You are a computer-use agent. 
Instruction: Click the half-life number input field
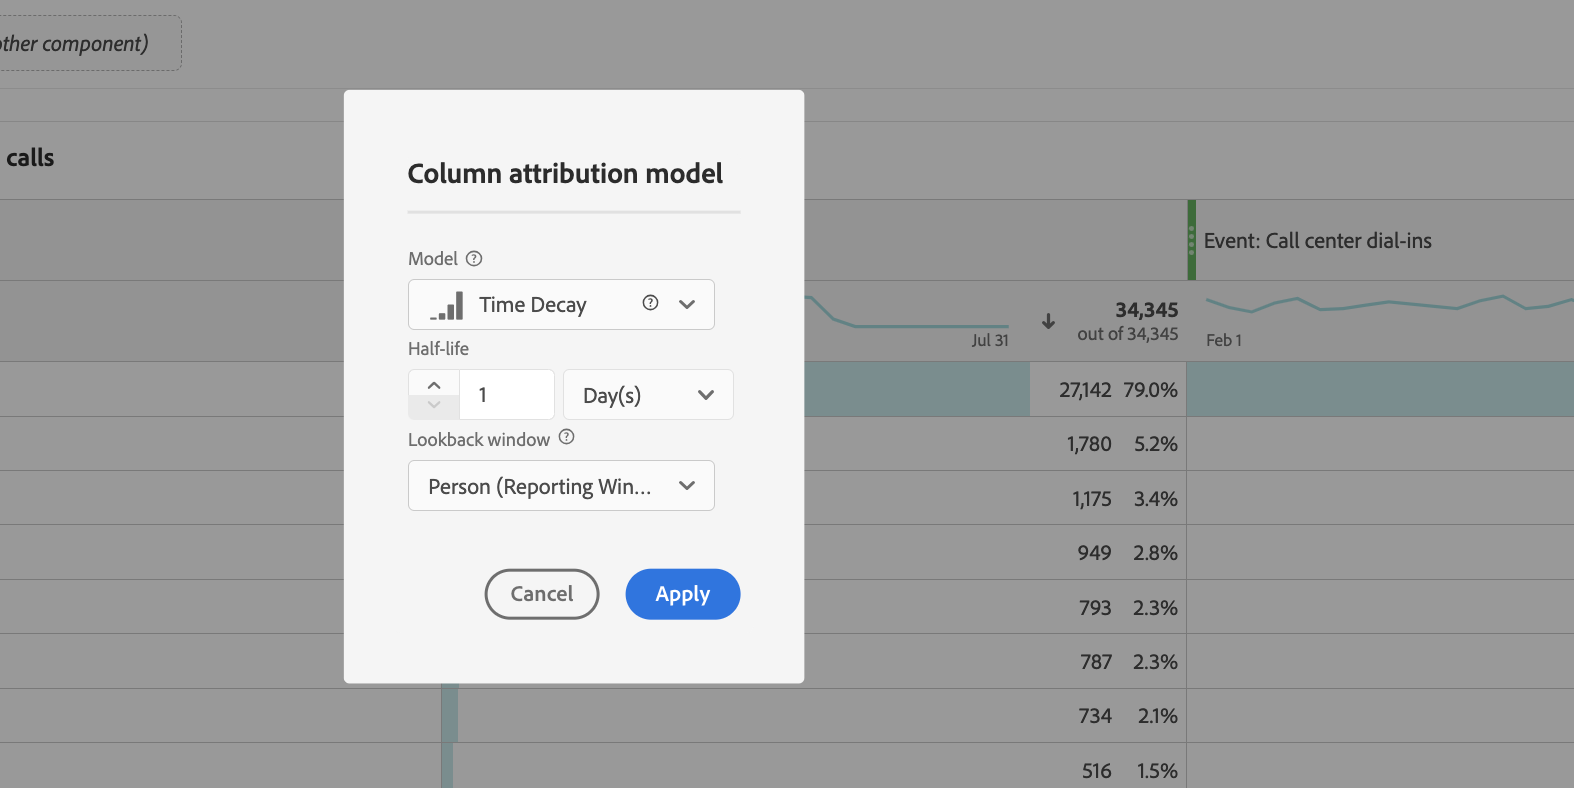click(x=506, y=395)
